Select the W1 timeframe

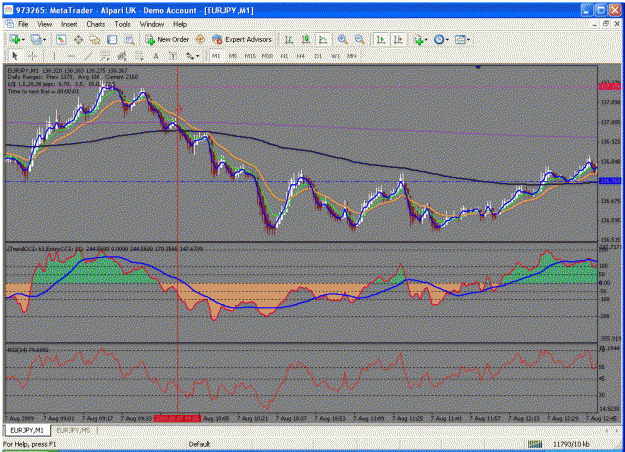coord(335,56)
